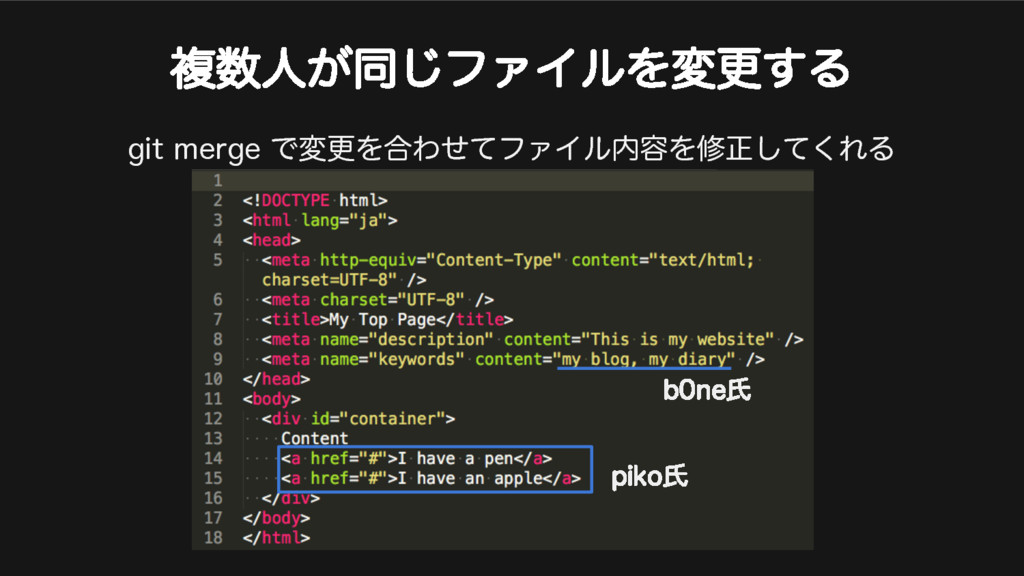Click the closing </body> tag line

(x=276, y=519)
